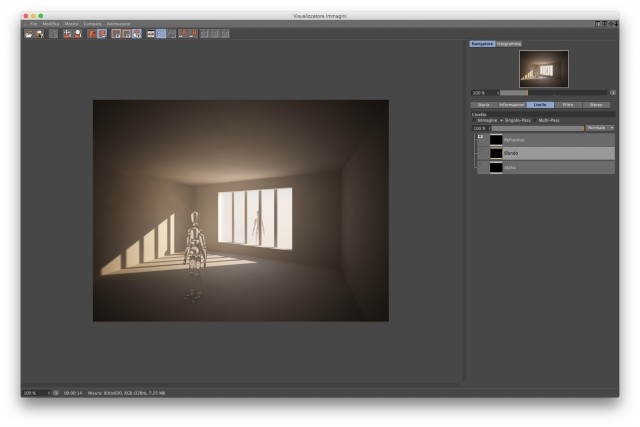Select the Singolo-Pass radio option
This screenshot has width=640, height=427.
point(501,120)
